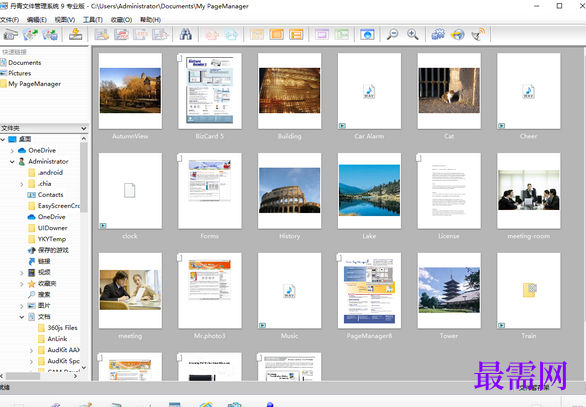586x407 pixels.
Task: Click the purple BMP image toolbar icon
Action: (322, 35)
